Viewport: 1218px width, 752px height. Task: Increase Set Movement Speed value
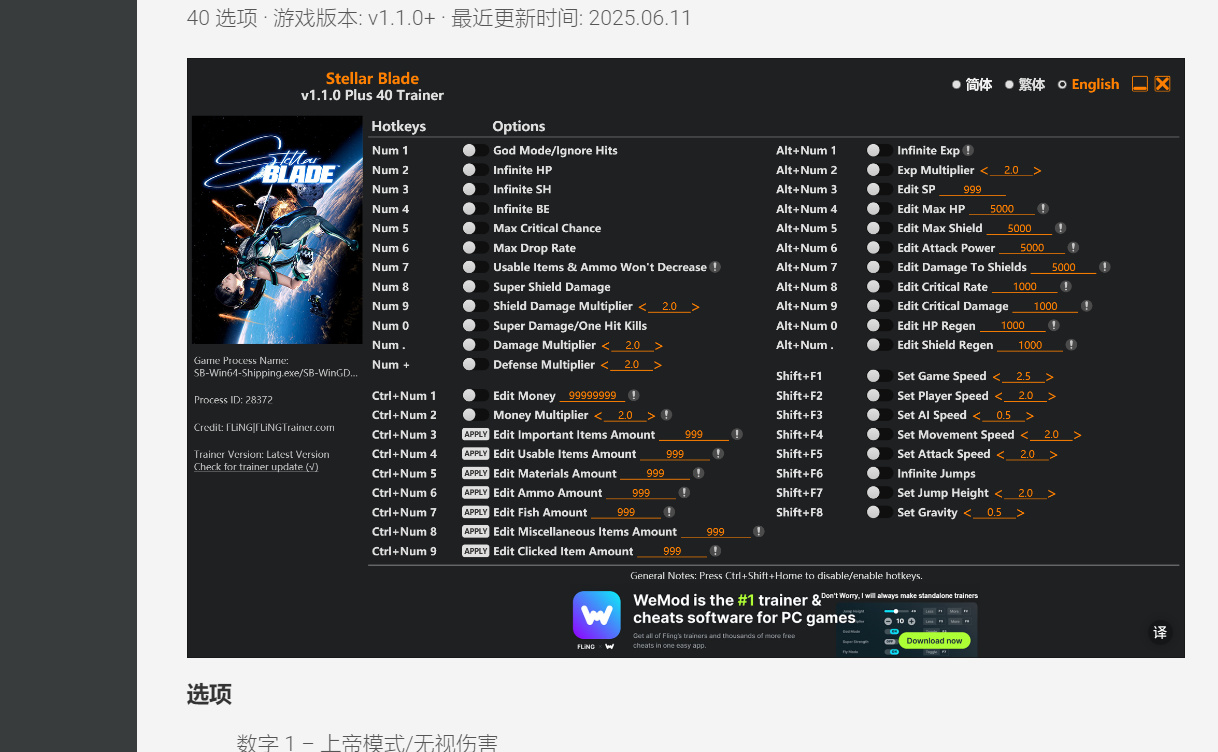[x=1077, y=435]
